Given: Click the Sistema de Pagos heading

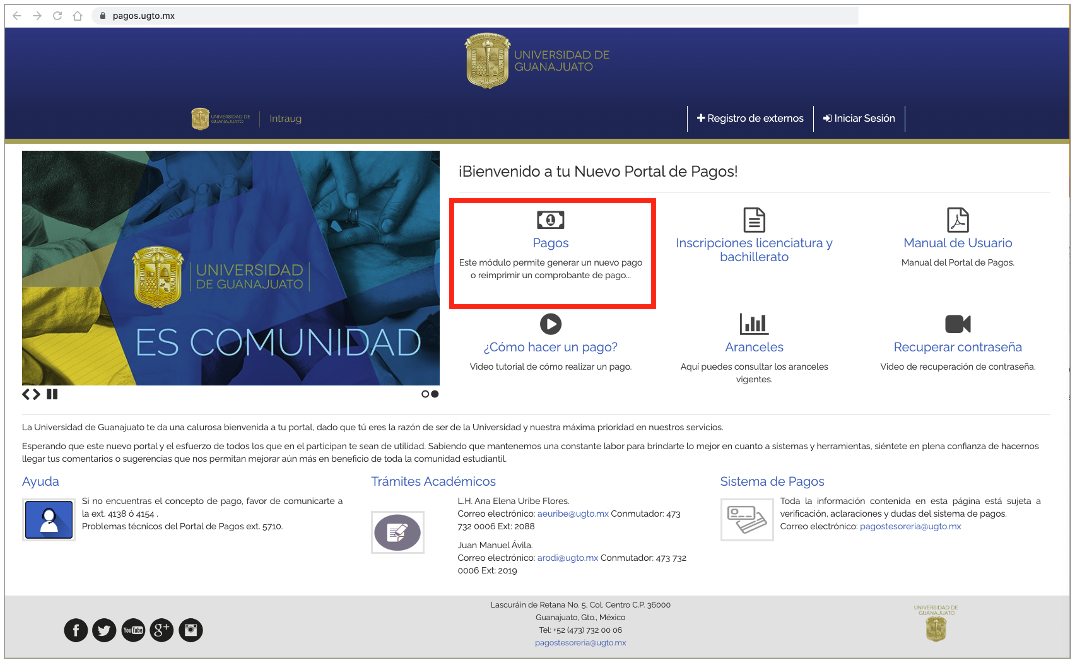Looking at the screenshot, I should click(772, 481).
